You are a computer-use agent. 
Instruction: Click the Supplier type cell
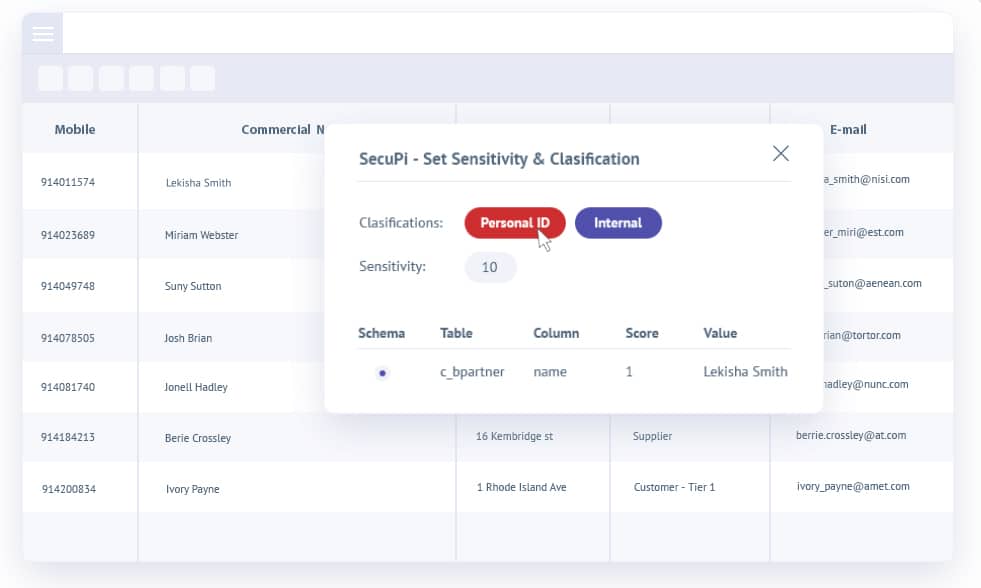pos(652,436)
